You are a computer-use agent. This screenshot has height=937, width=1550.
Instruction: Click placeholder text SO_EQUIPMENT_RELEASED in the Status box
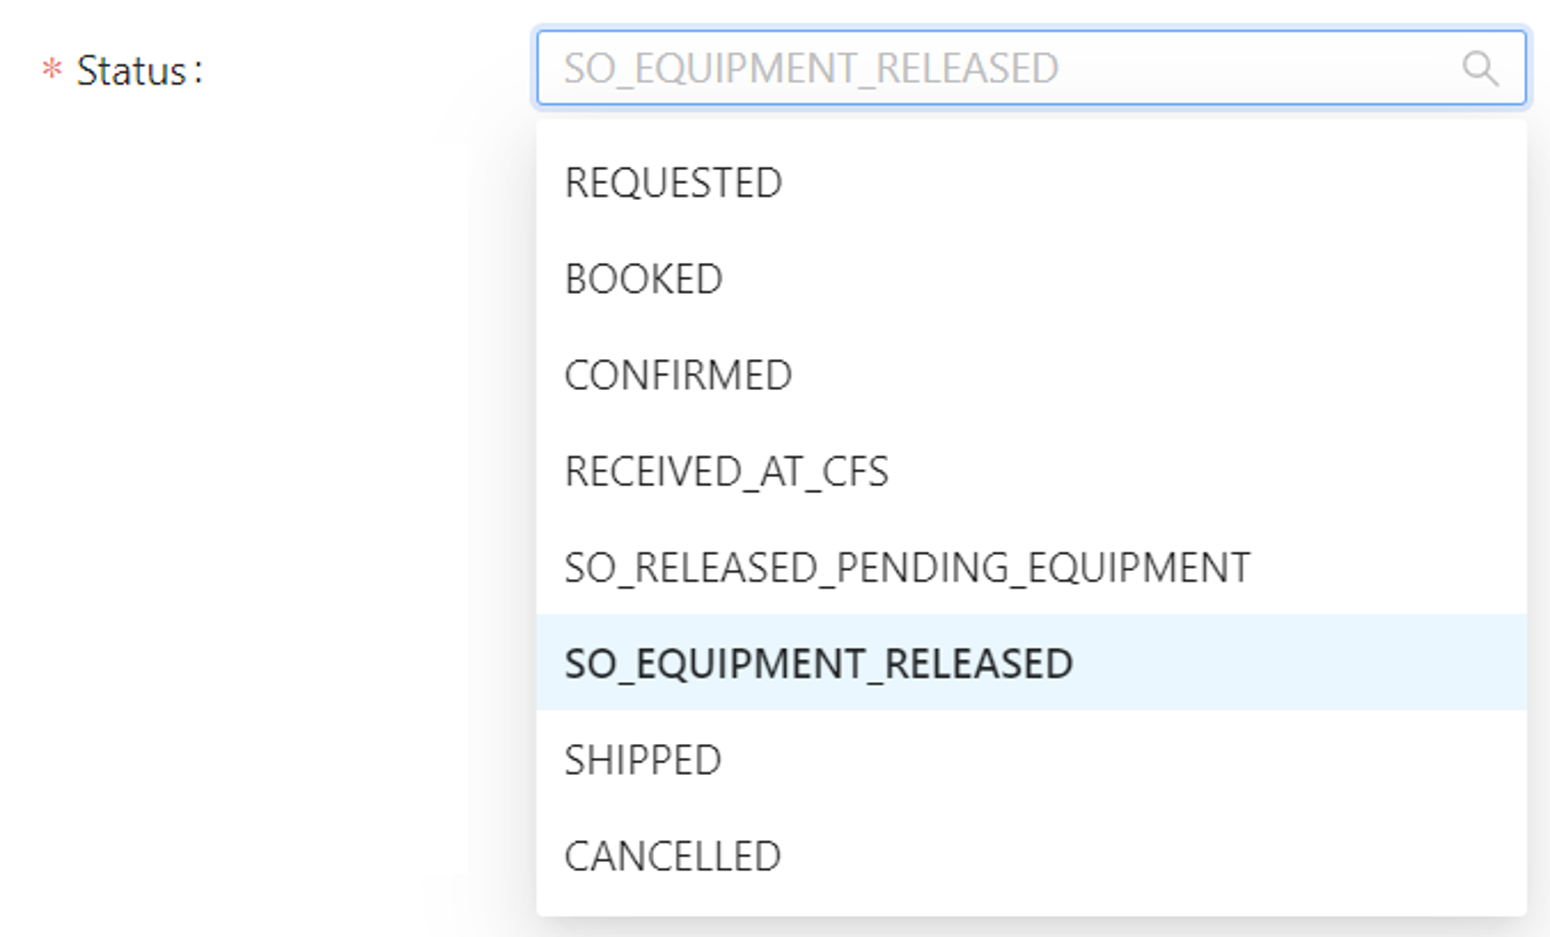(810, 68)
